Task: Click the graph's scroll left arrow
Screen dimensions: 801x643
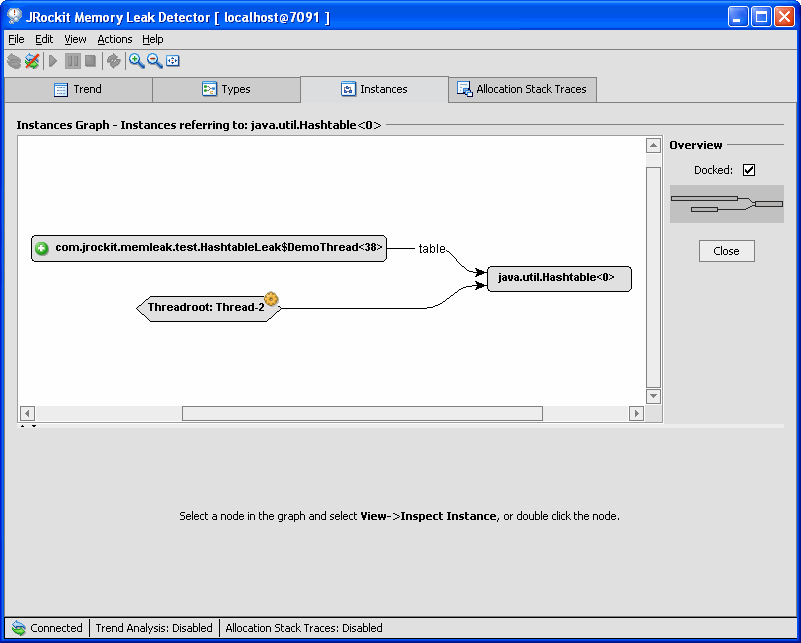Action: (27, 413)
